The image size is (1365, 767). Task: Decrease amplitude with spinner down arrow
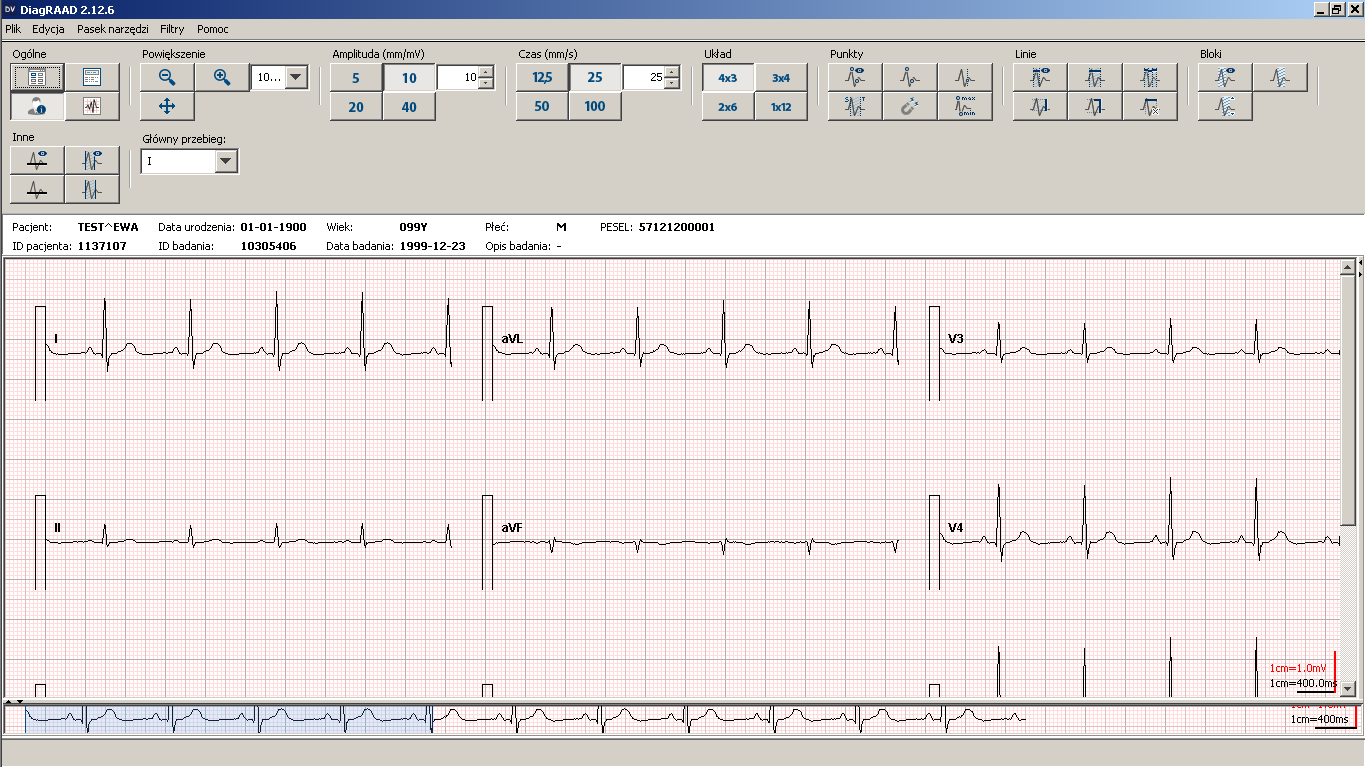click(486, 83)
